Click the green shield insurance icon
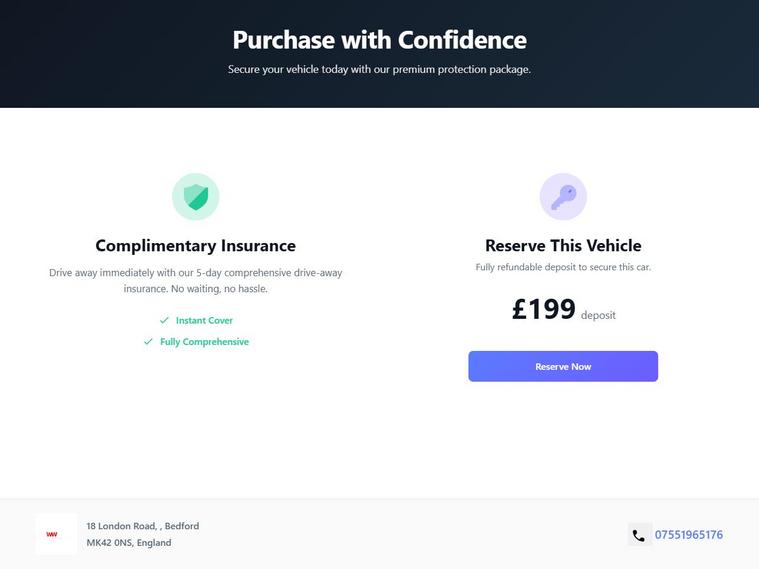The image size is (759, 569). point(195,197)
